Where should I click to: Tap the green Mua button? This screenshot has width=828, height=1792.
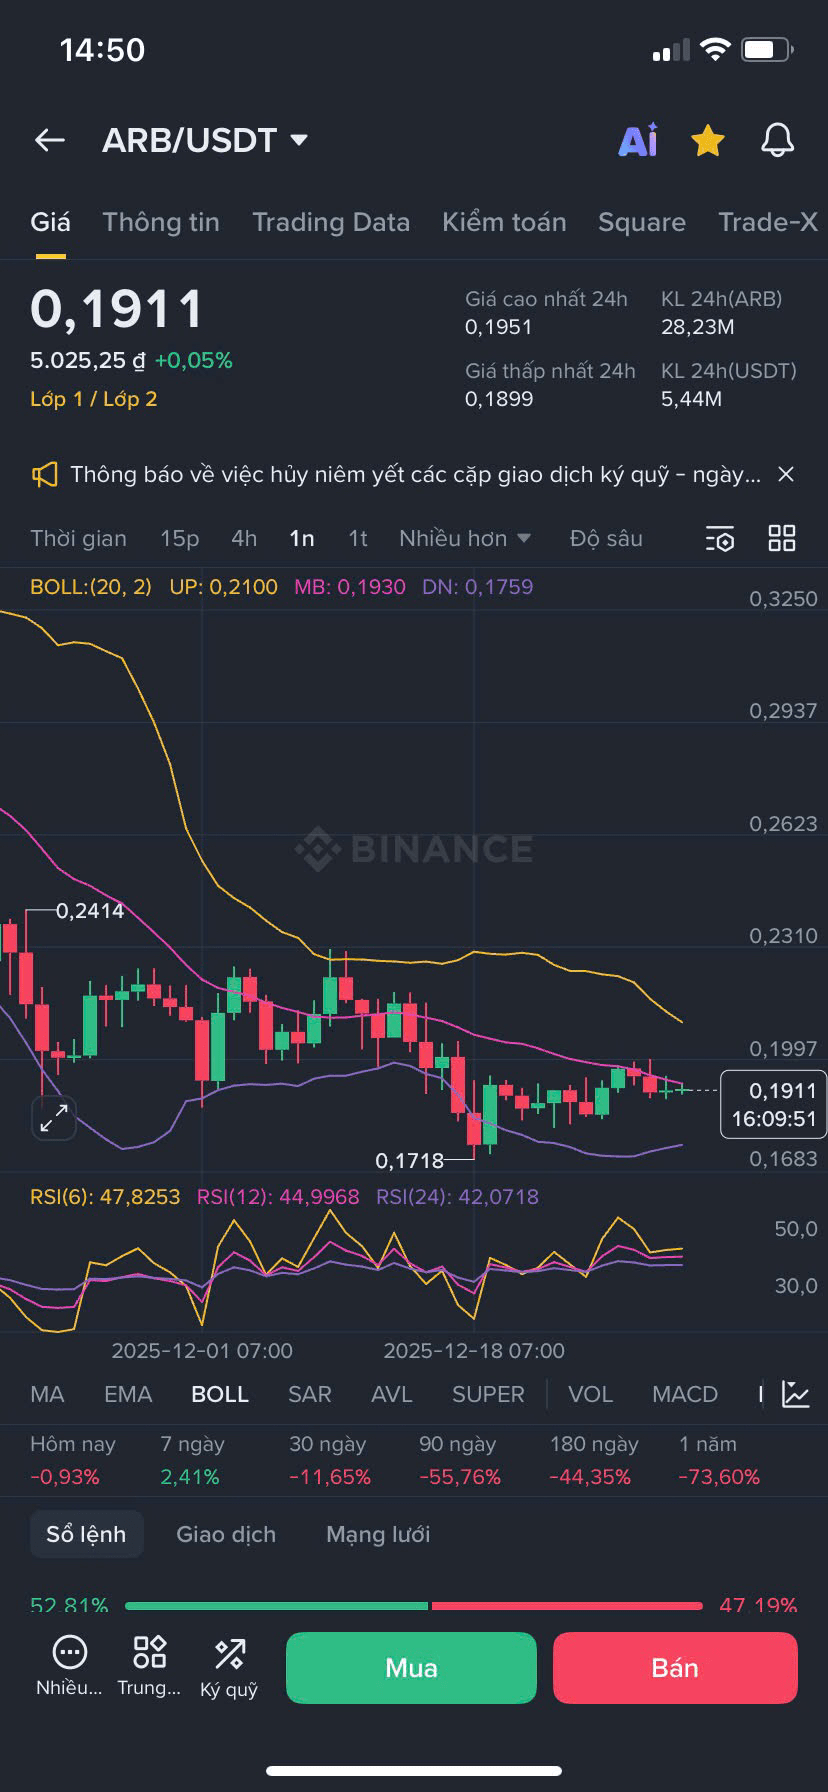pos(411,1668)
